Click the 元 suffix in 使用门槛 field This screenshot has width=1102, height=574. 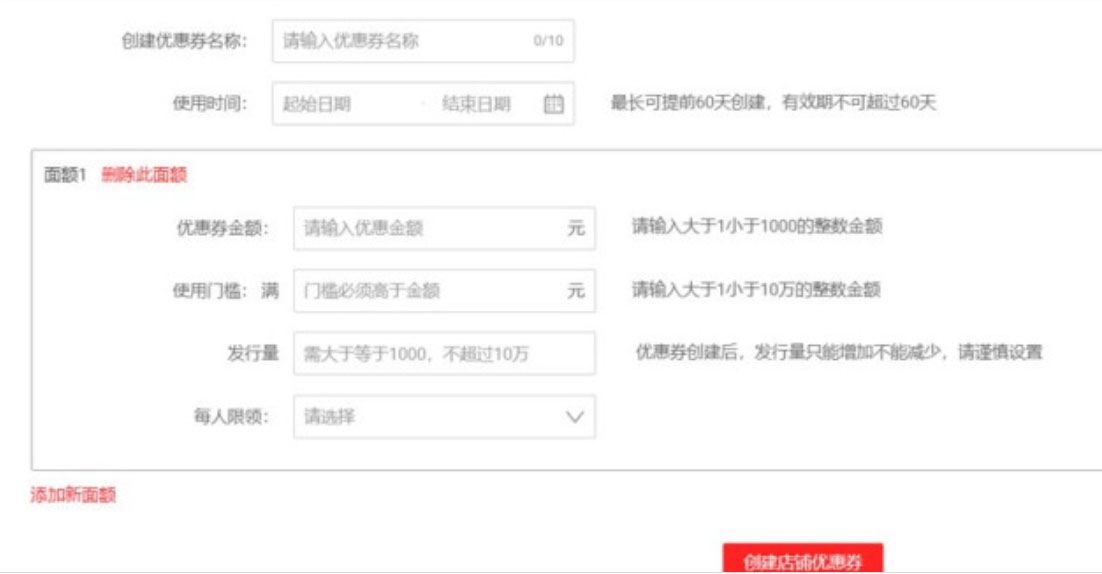(x=576, y=290)
